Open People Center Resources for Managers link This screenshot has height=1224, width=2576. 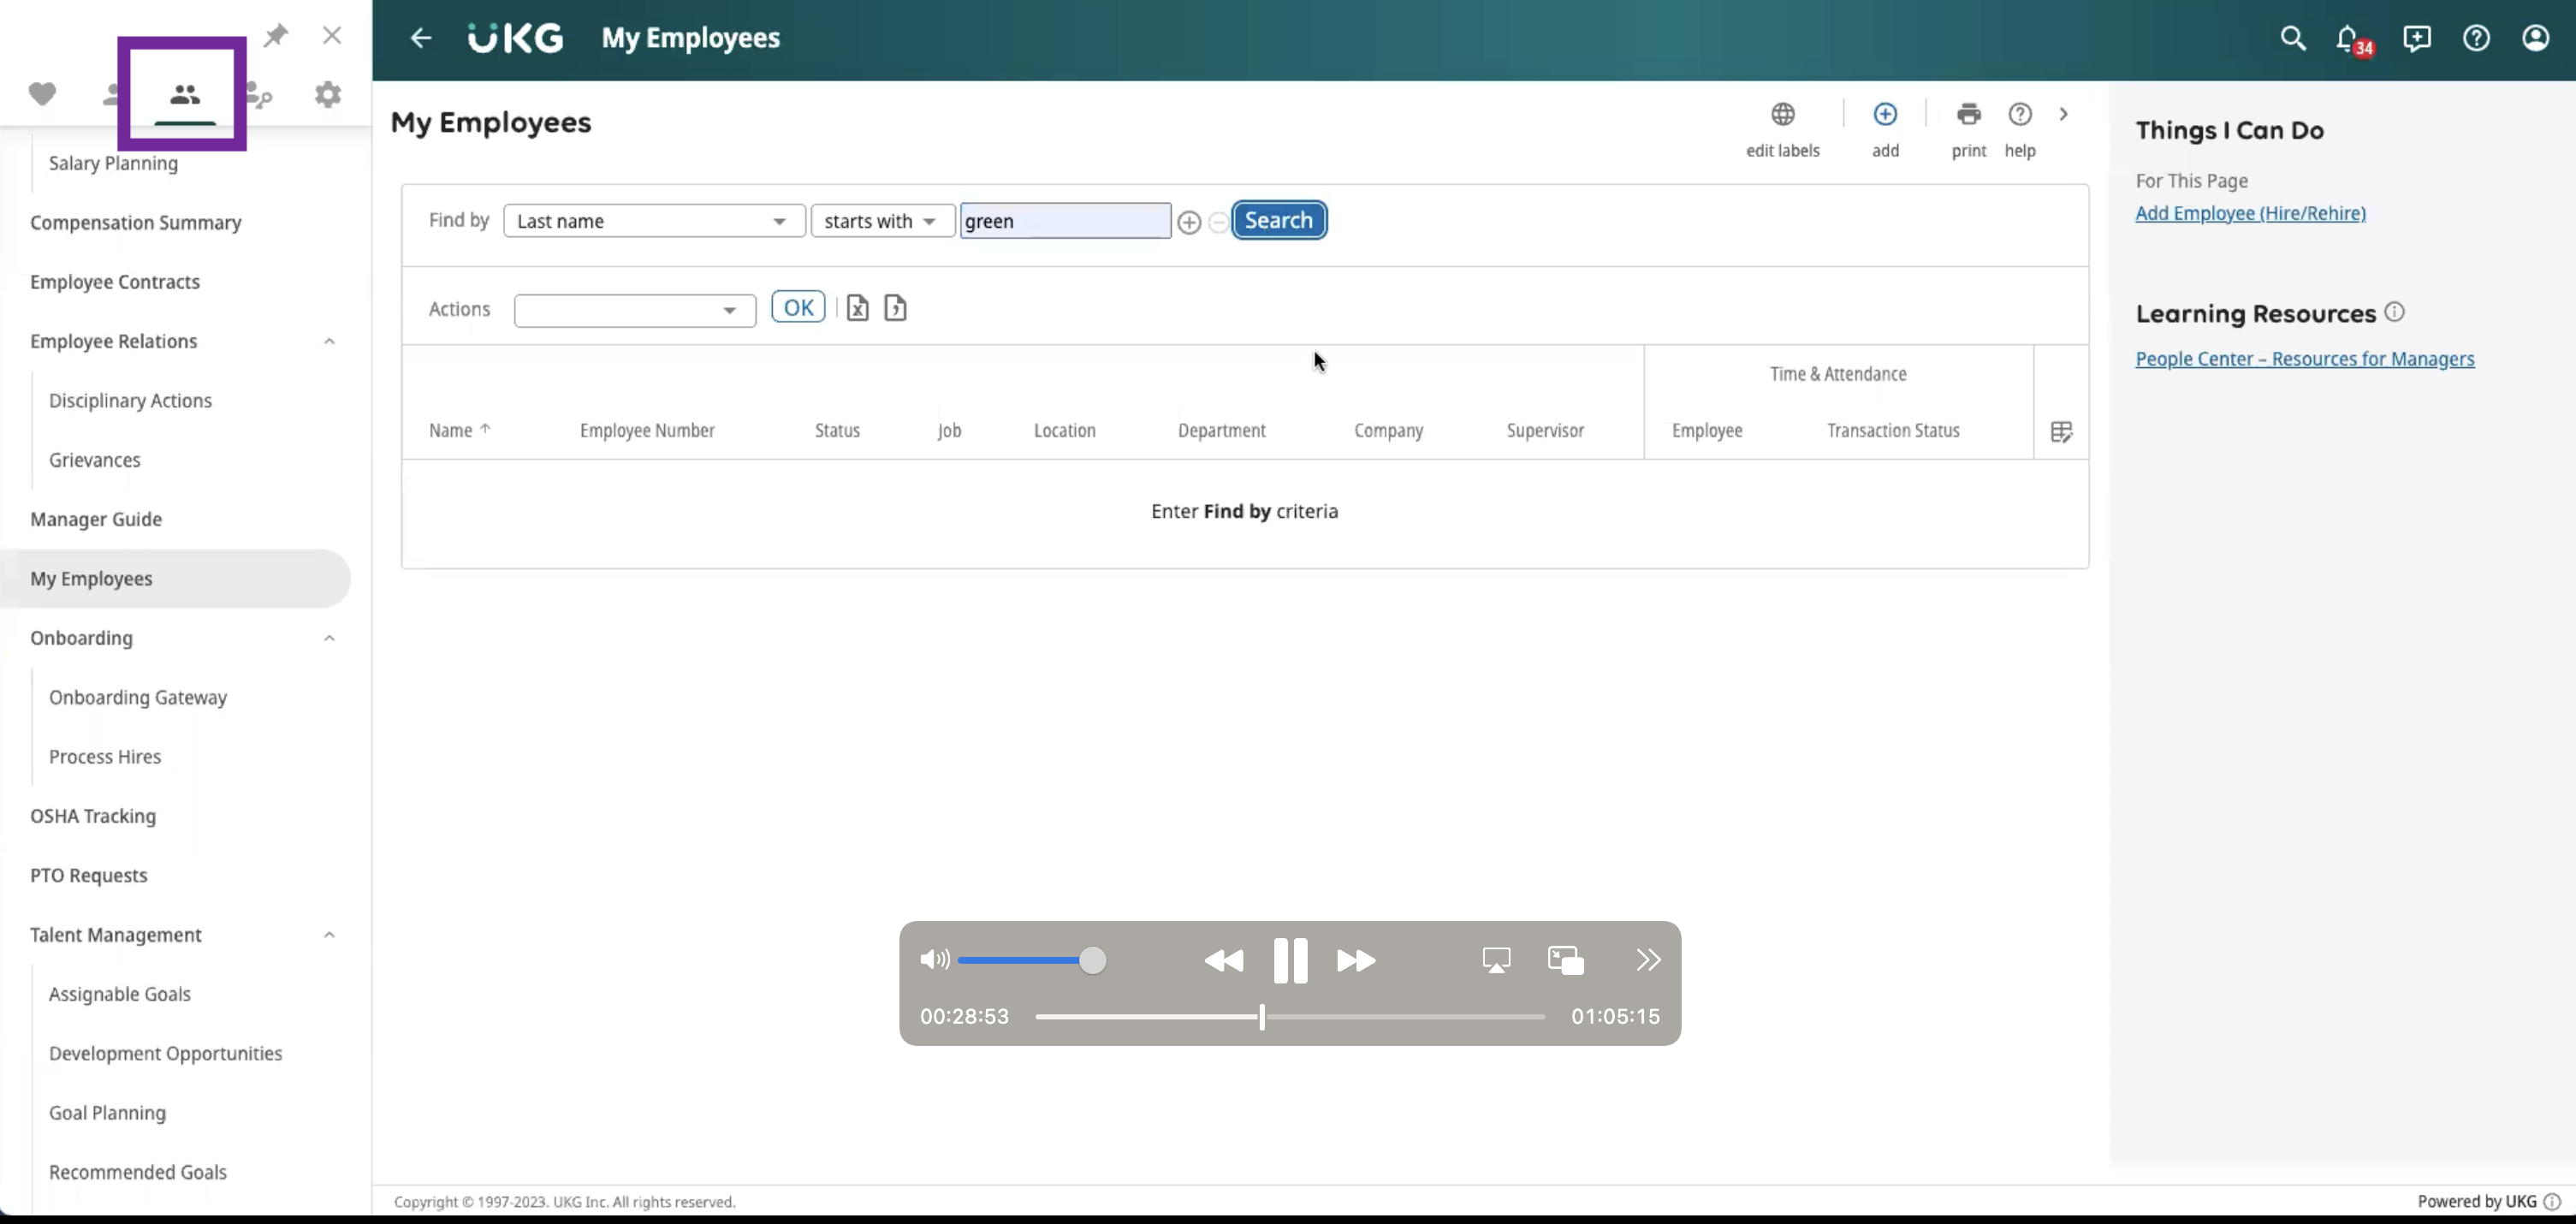pos(2305,359)
